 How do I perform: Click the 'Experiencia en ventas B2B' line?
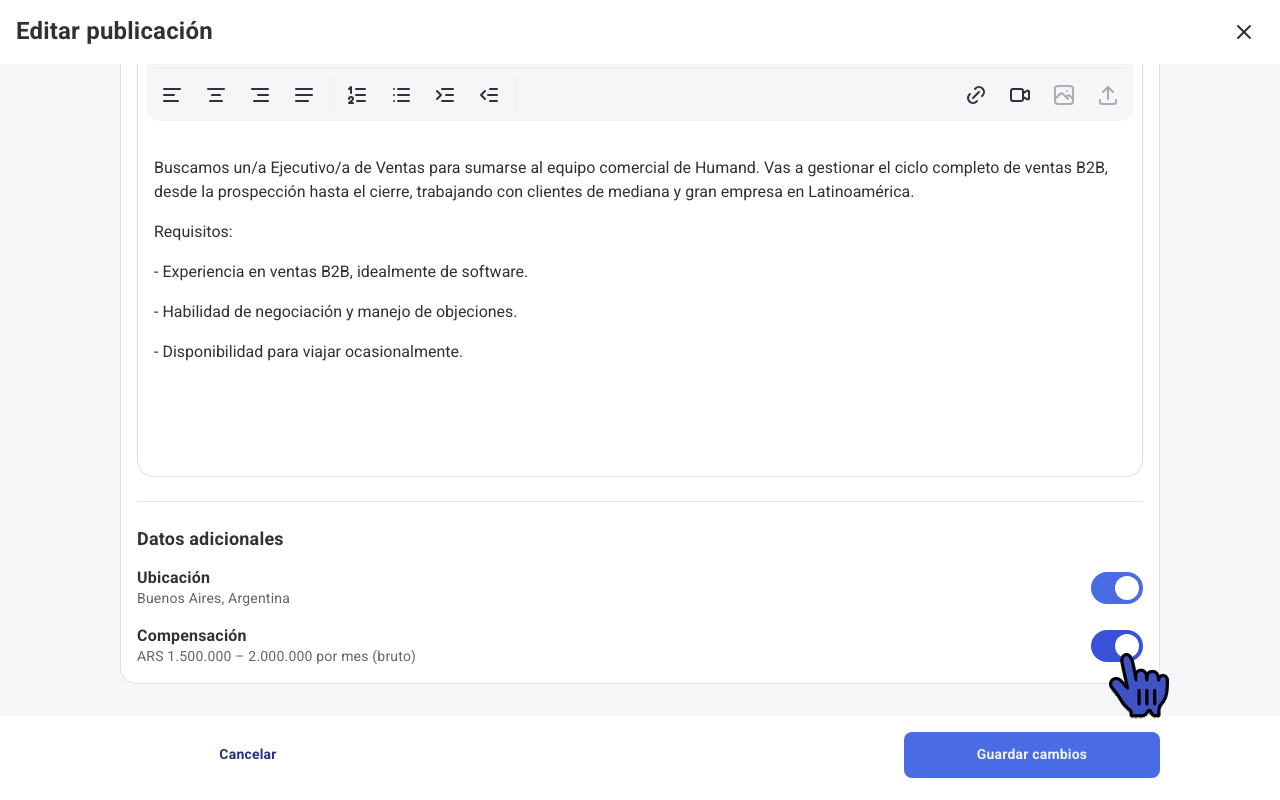(341, 272)
